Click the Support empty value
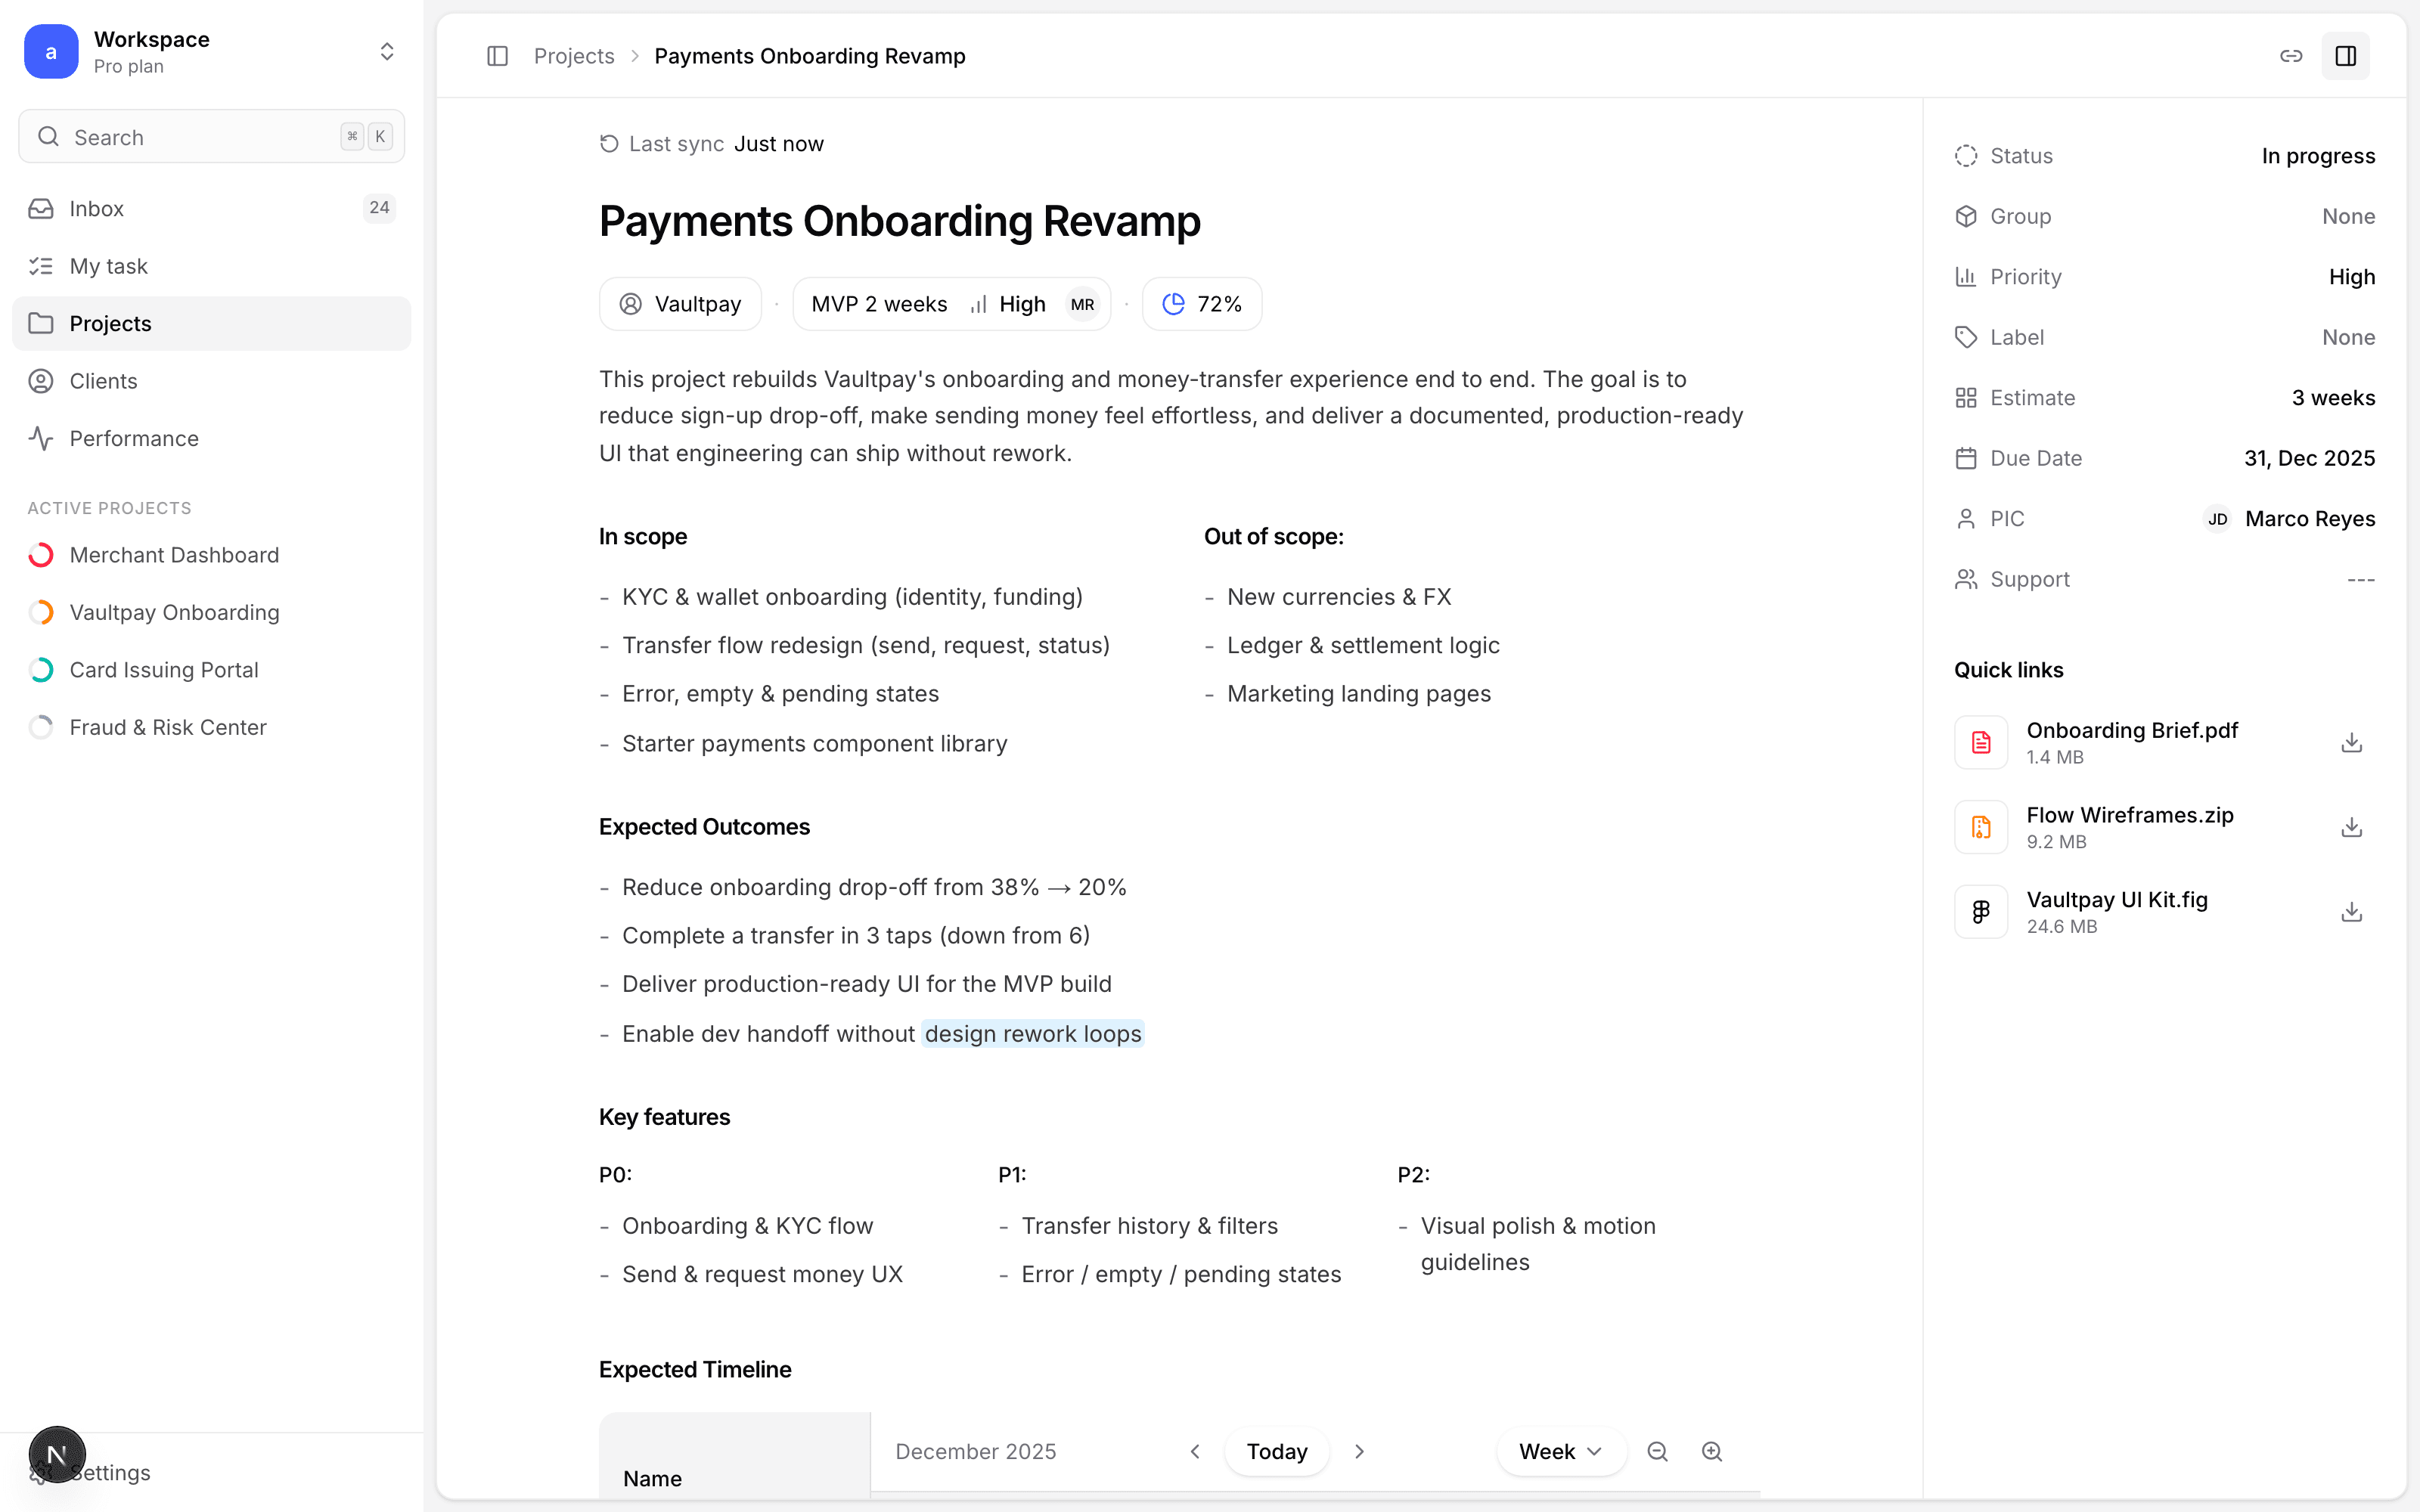Viewport: 2420px width, 1512px height. coord(2361,579)
